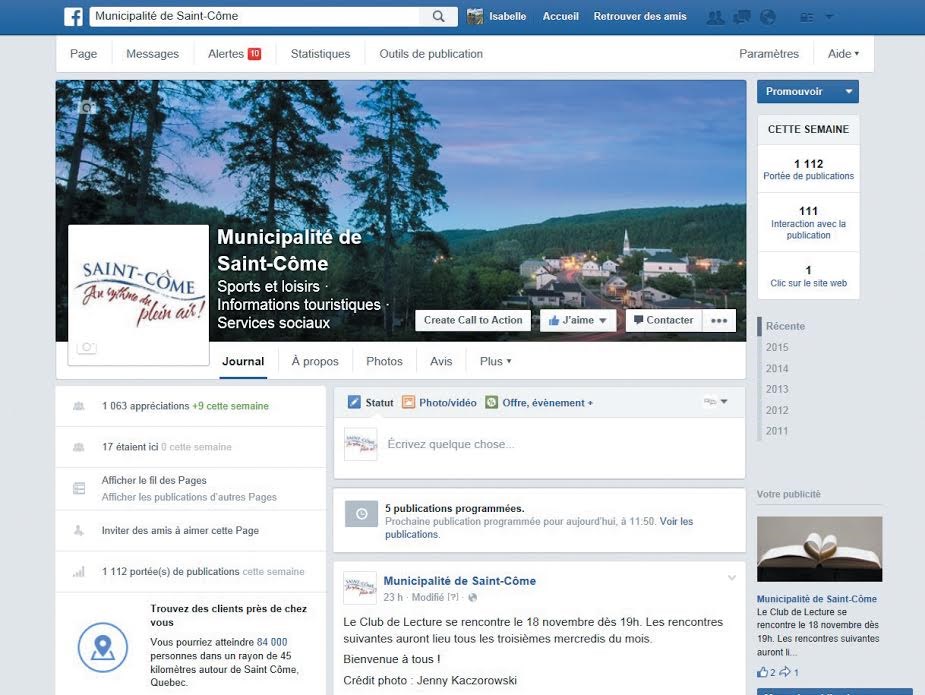Select the Statut pencil icon

(x=354, y=402)
